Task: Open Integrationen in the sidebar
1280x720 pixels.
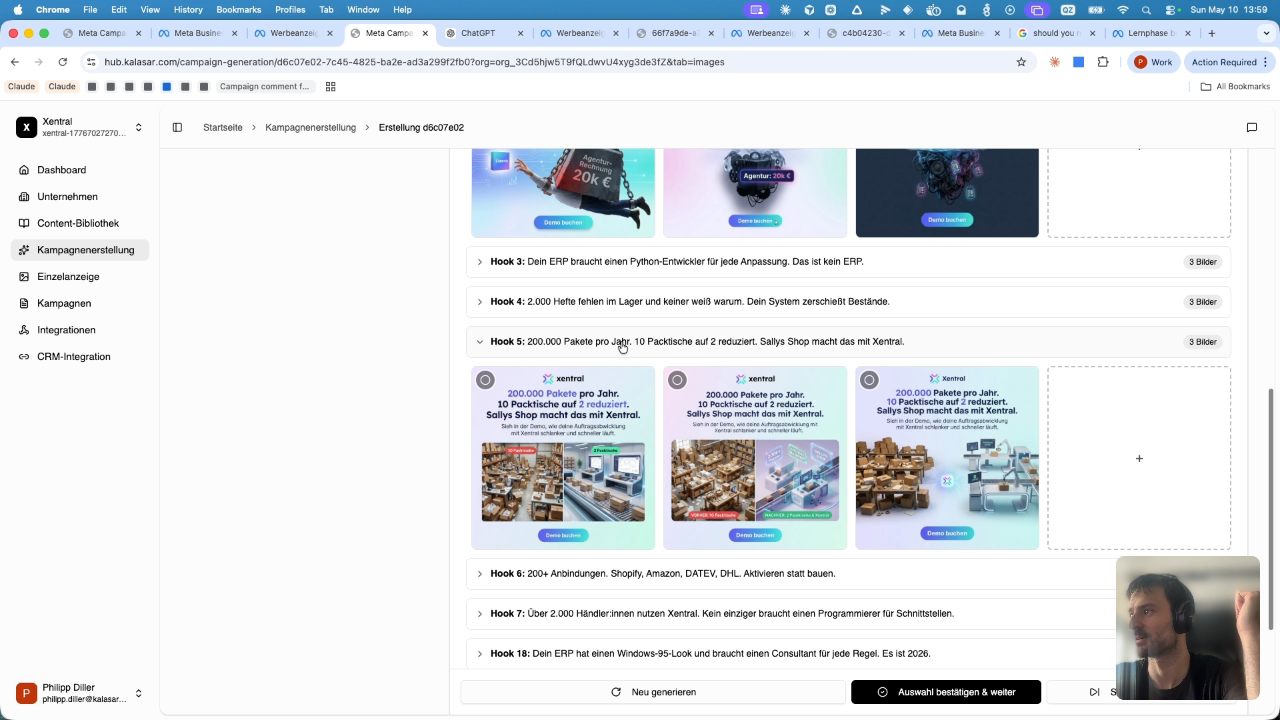Action: [x=80, y=330]
